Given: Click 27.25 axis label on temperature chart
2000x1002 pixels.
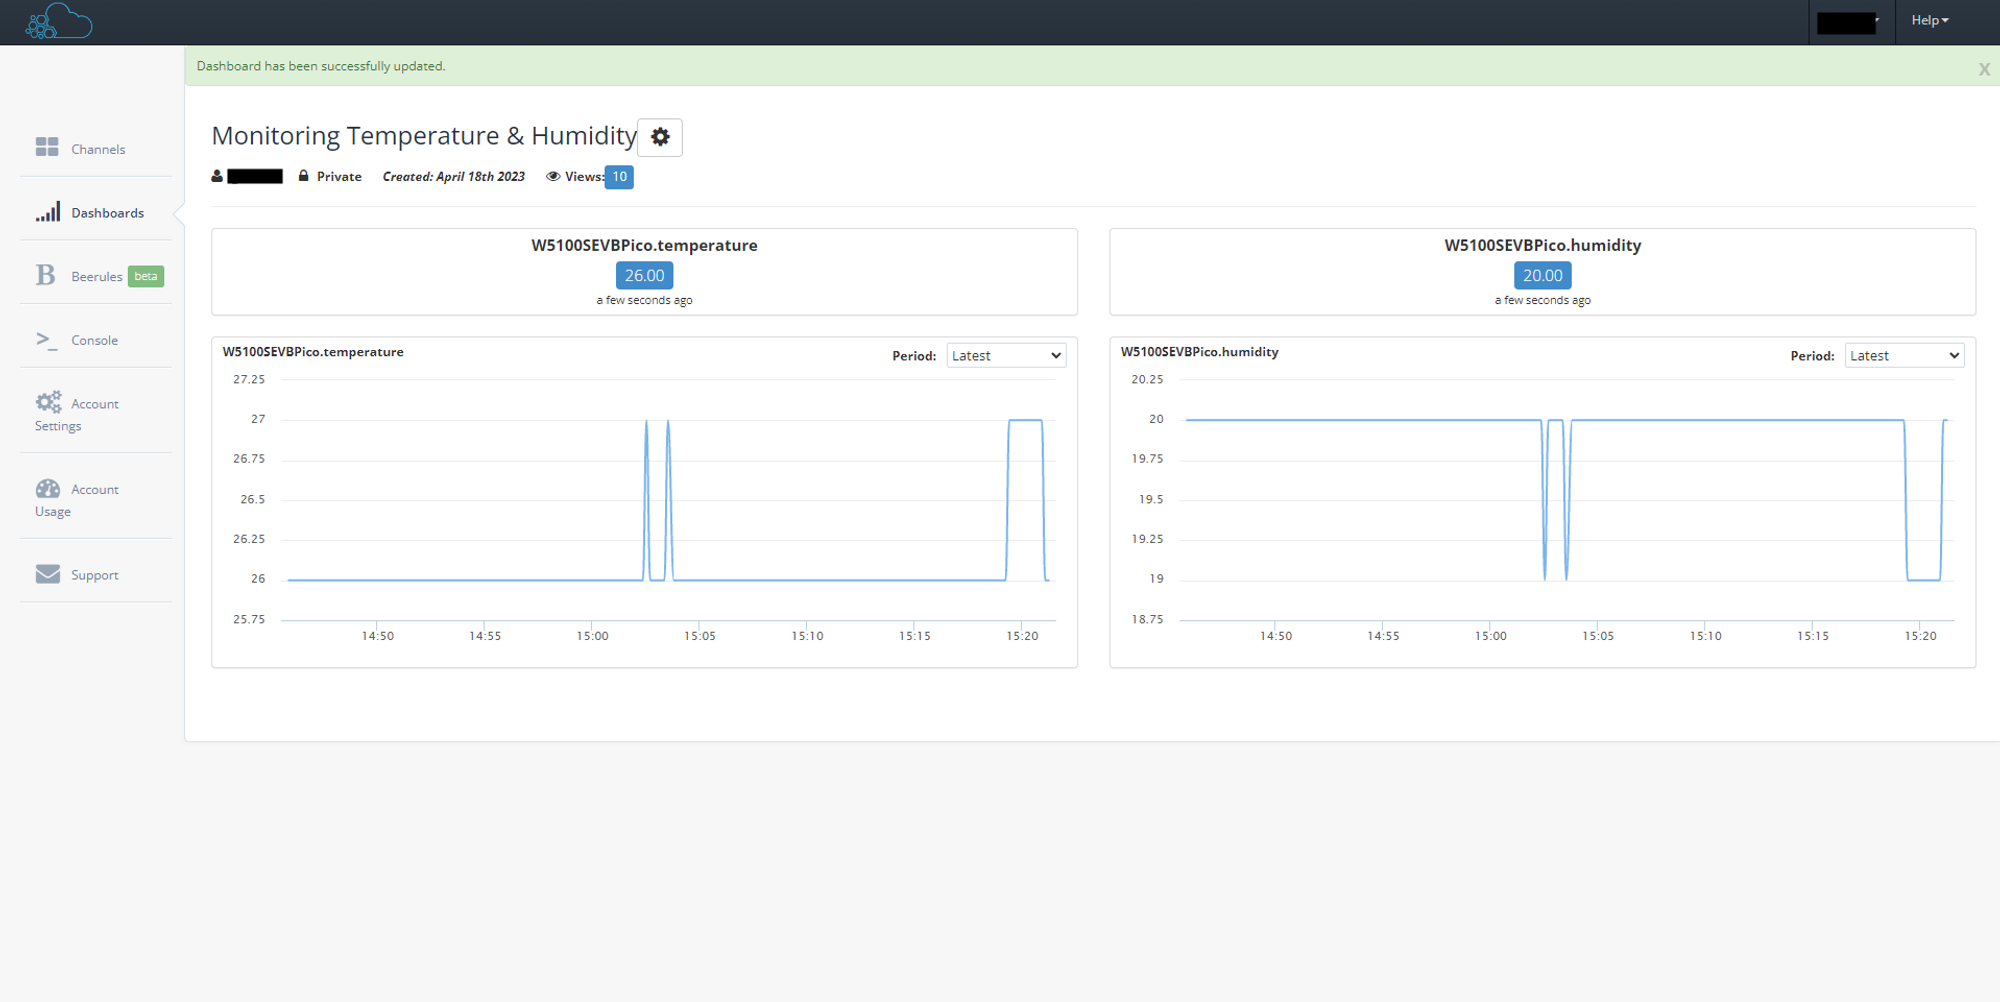Looking at the screenshot, I should pyautogui.click(x=249, y=380).
